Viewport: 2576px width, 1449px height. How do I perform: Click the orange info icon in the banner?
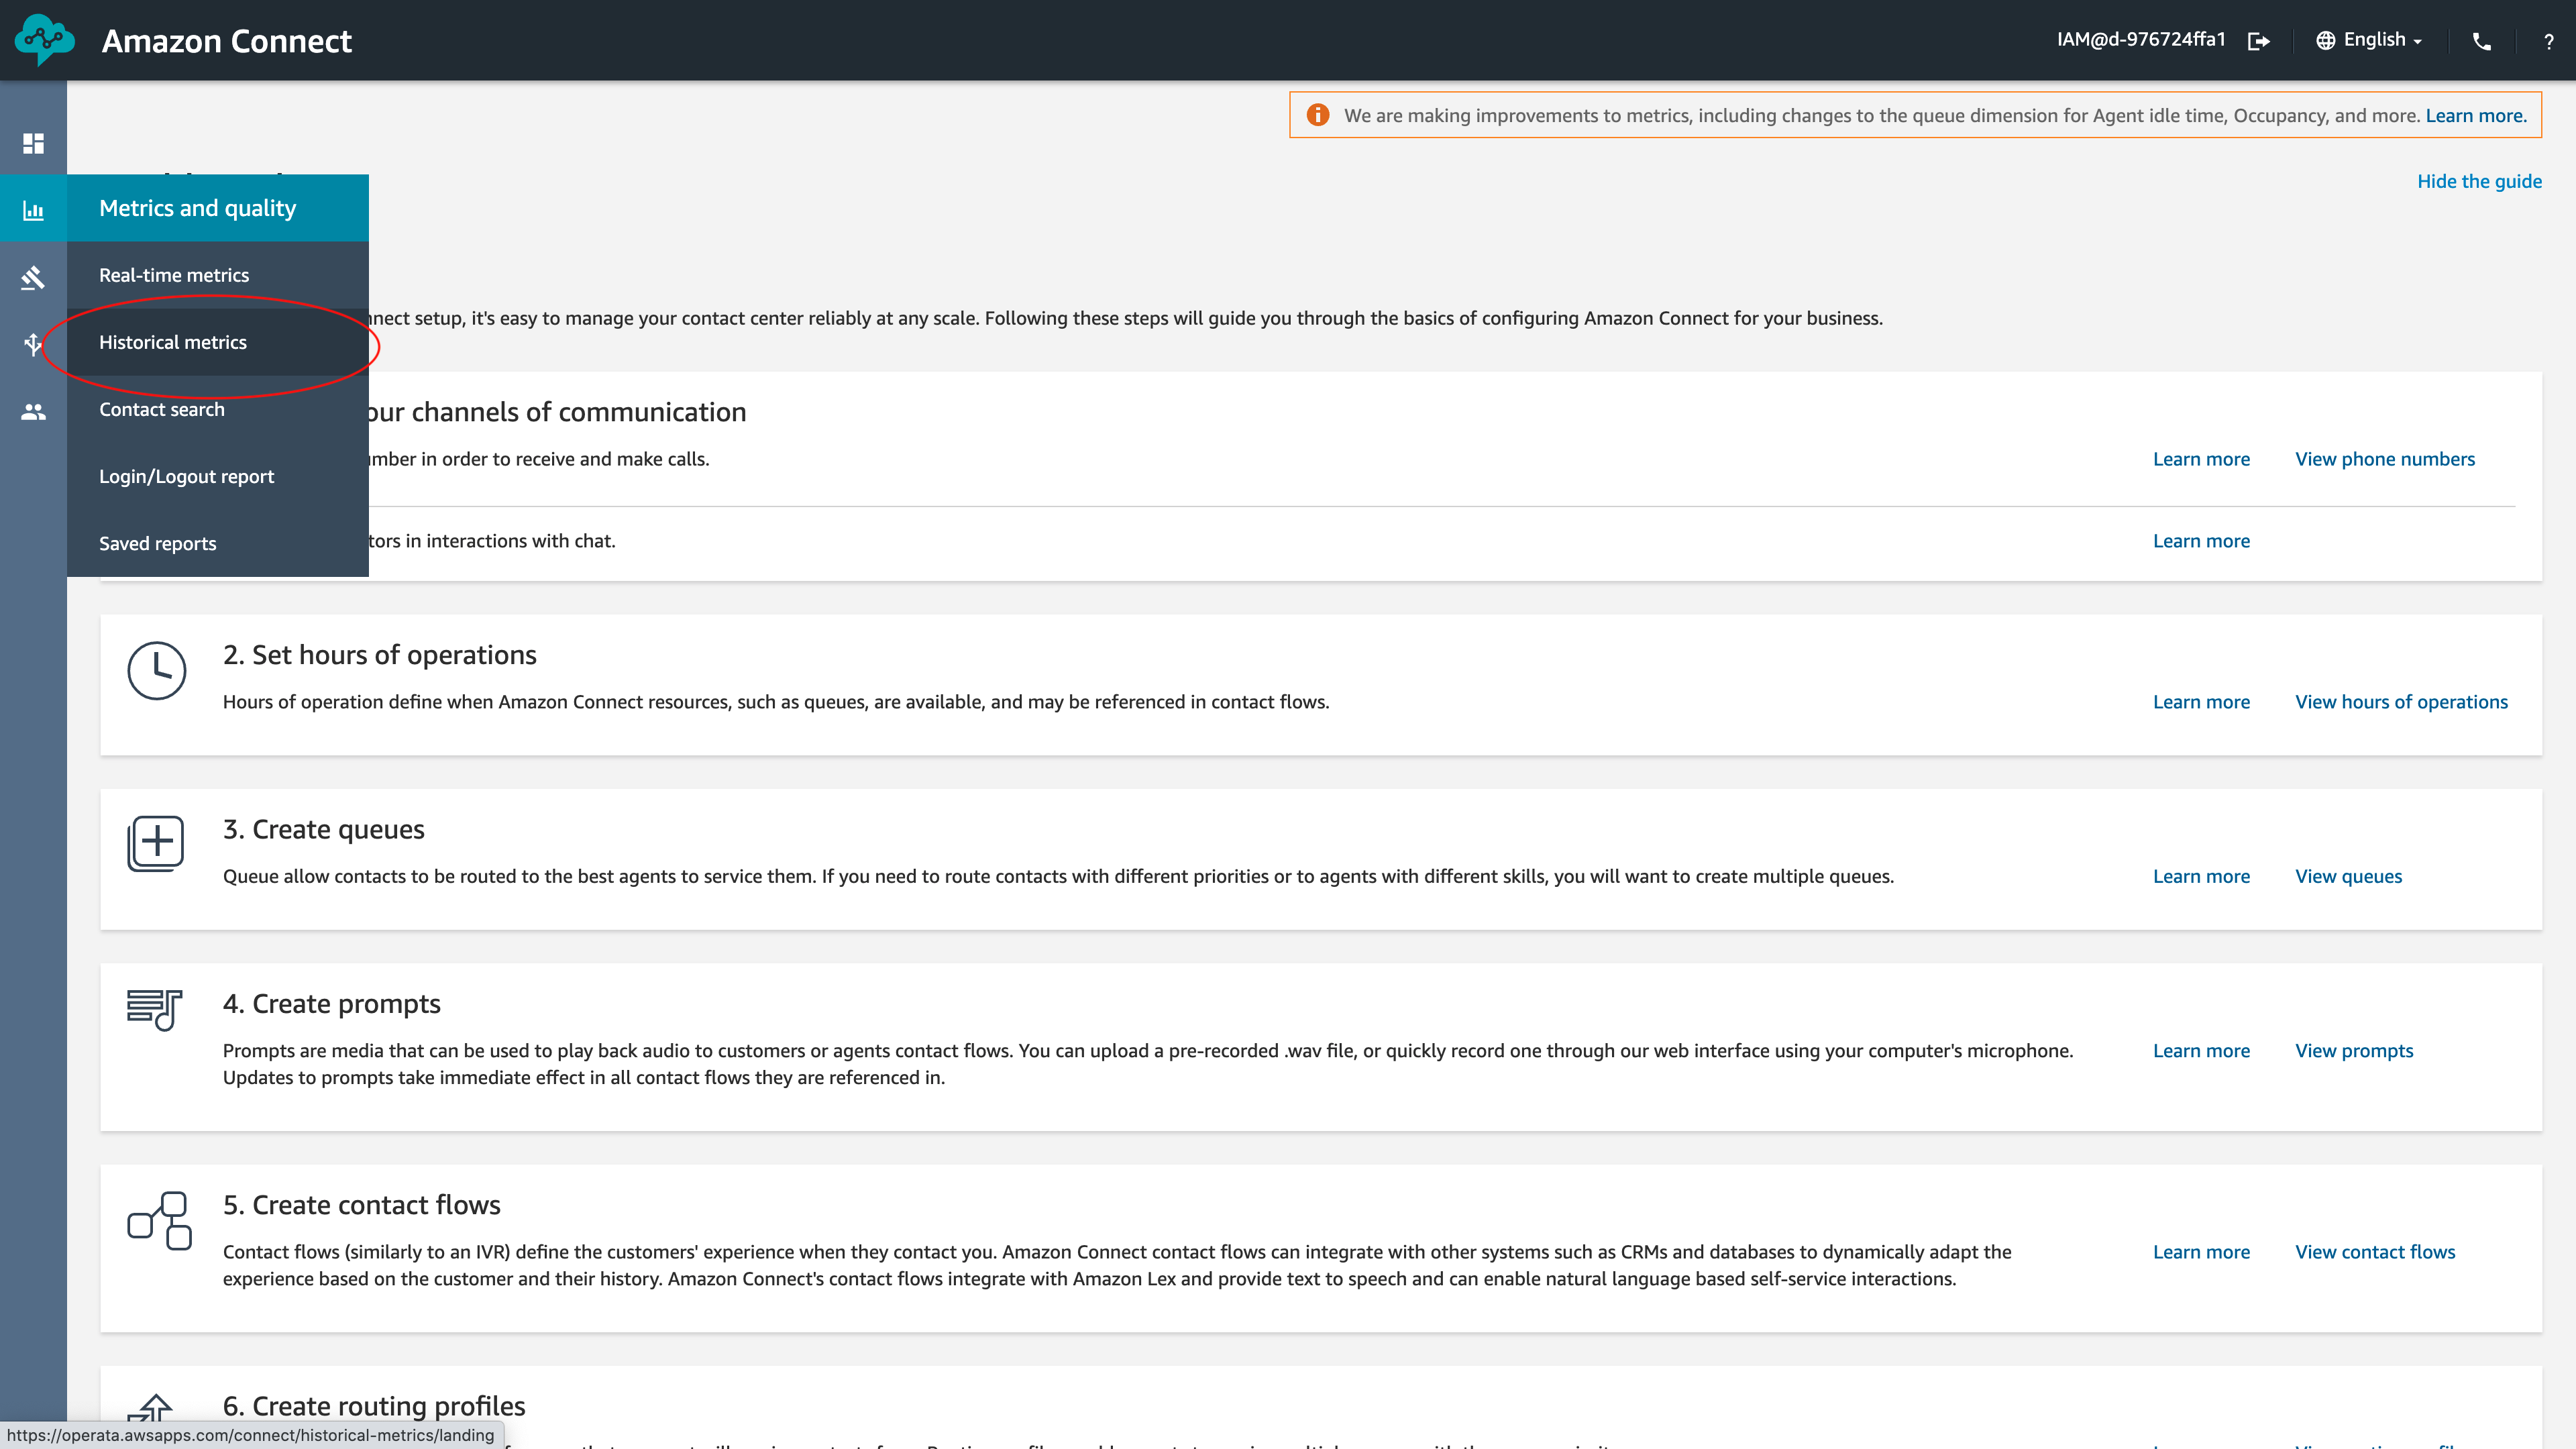(1318, 115)
